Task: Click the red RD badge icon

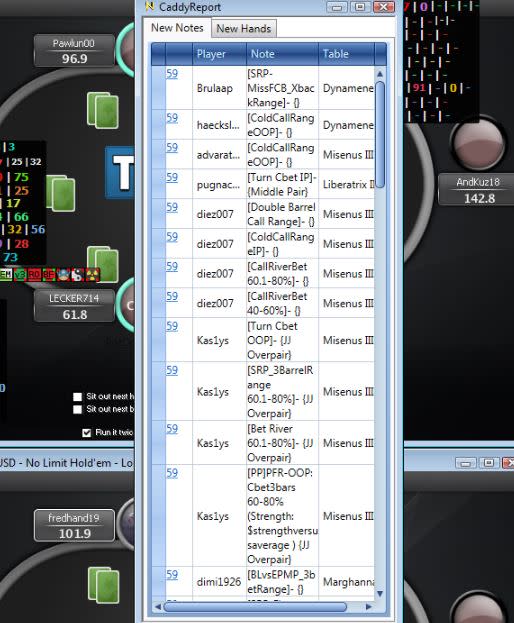Action: click(34, 274)
